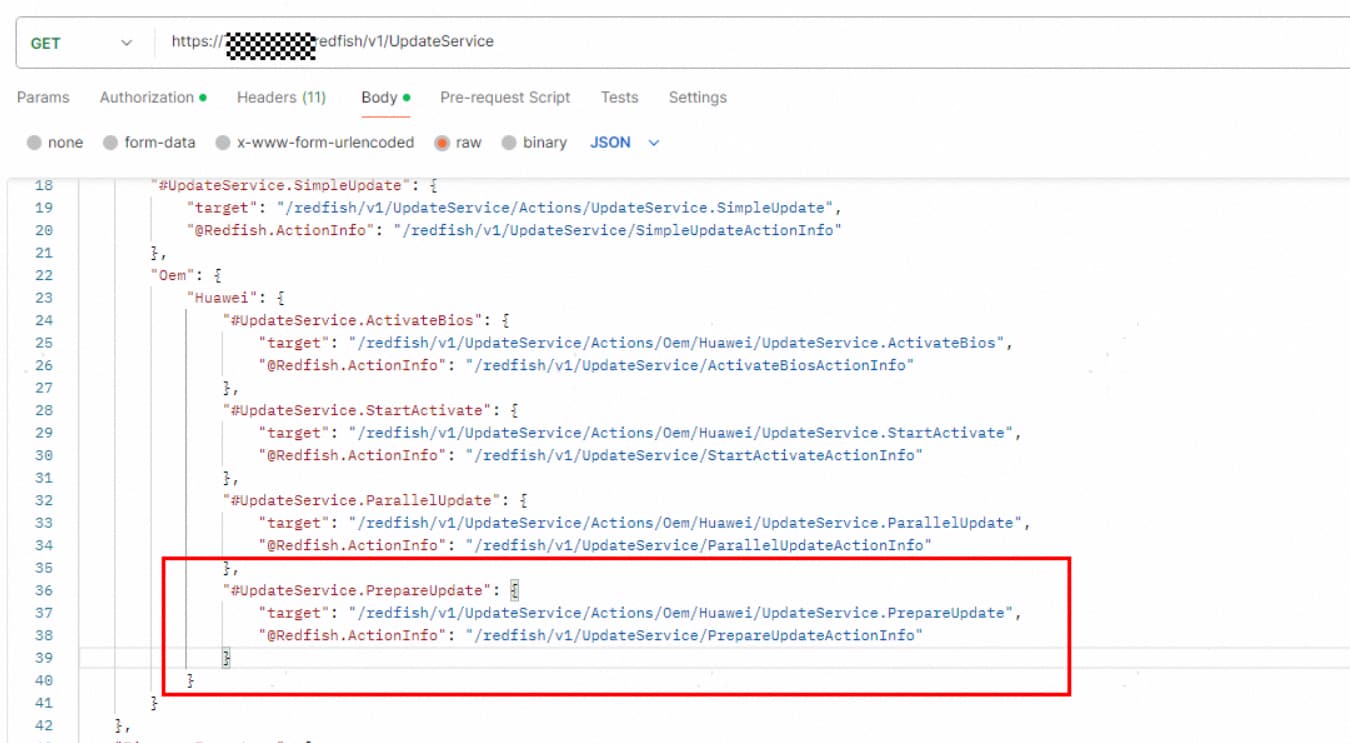Select the Headers (11) tab
This screenshot has width=1350, height=743.
pos(281,97)
